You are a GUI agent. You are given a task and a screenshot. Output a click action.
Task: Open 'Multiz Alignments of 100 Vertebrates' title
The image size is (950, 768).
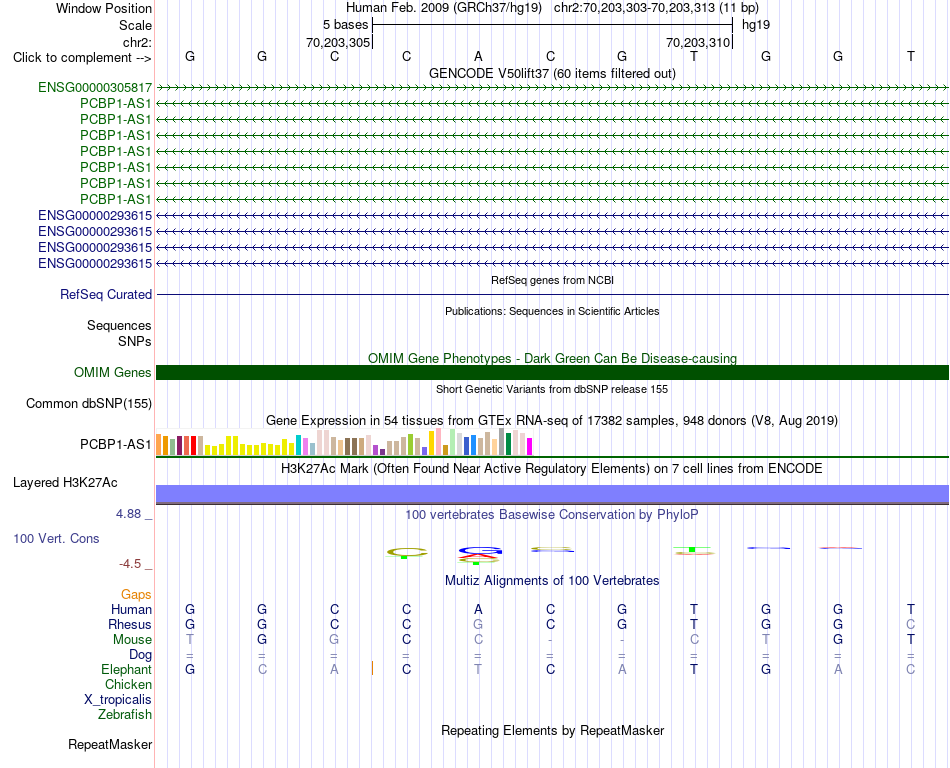(x=552, y=580)
